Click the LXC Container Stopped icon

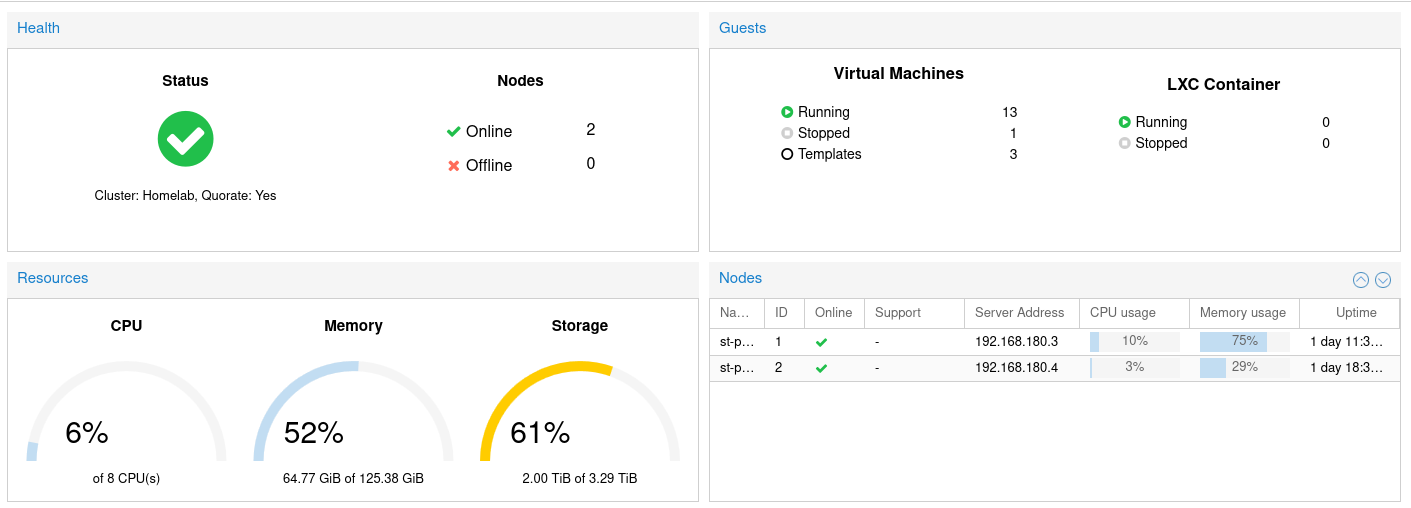point(1125,143)
